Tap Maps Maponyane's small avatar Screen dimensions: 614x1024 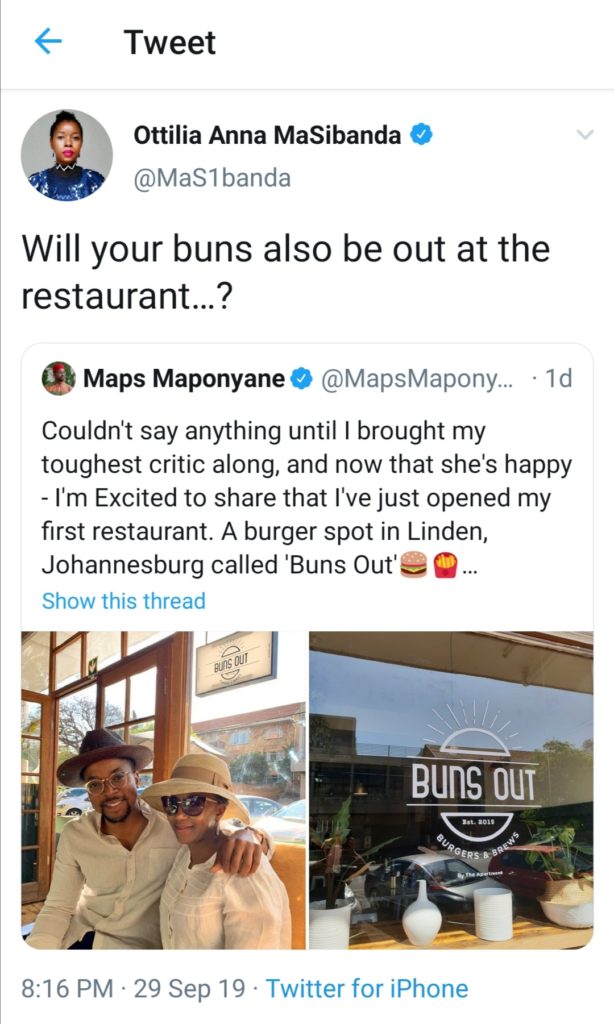tap(58, 378)
